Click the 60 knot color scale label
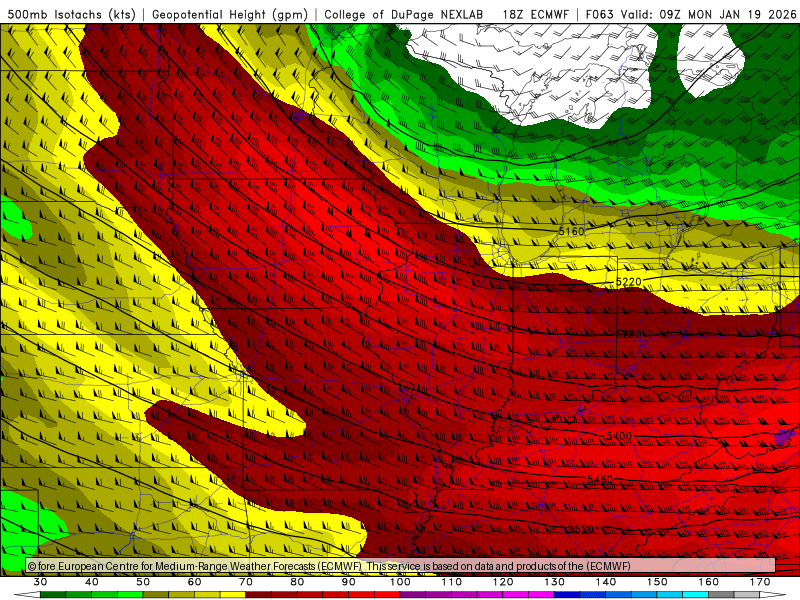 [x=195, y=582]
